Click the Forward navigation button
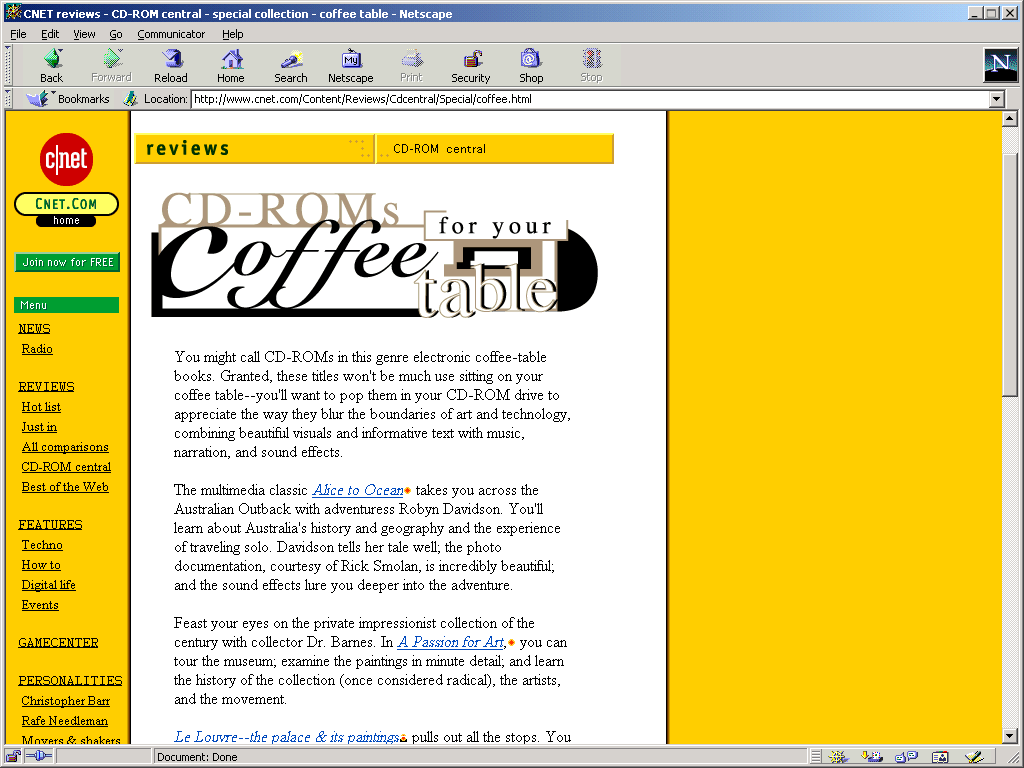 pyautogui.click(x=111, y=66)
